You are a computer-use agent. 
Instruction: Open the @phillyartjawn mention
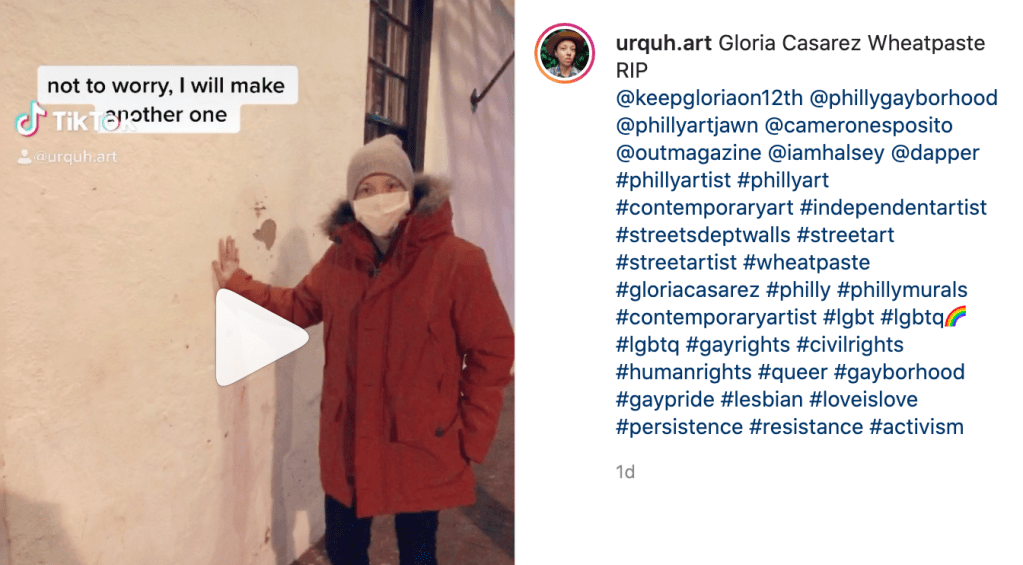tap(686, 125)
